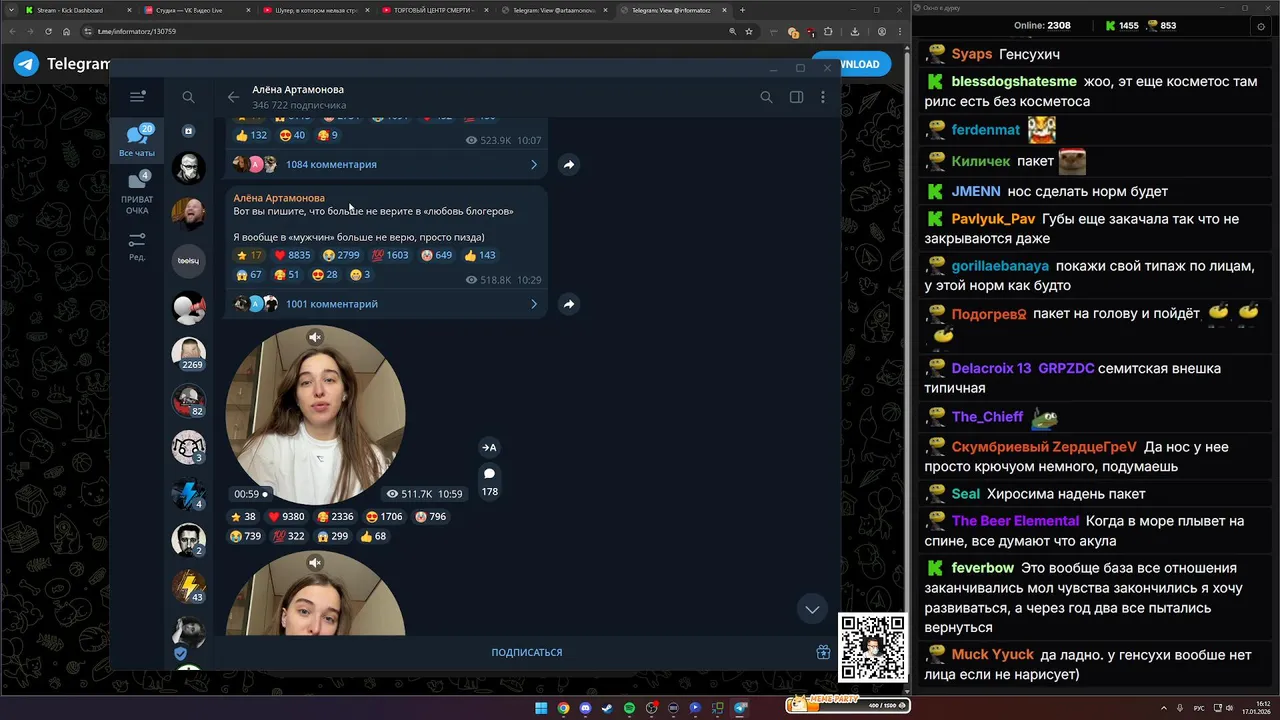Bookmark this page with the star icon
Viewport: 1280px width, 720px height.
pyautogui.click(x=749, y=31)
